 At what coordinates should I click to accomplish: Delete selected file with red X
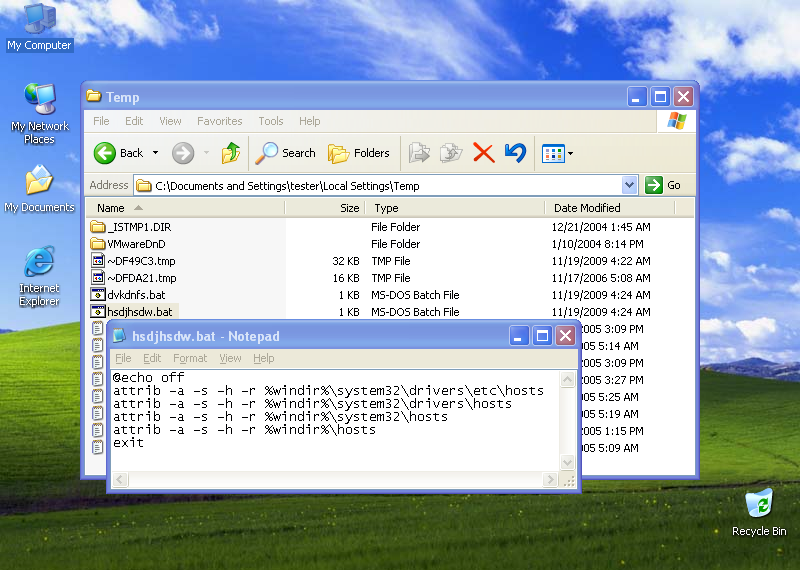click(x=483, y=153)
